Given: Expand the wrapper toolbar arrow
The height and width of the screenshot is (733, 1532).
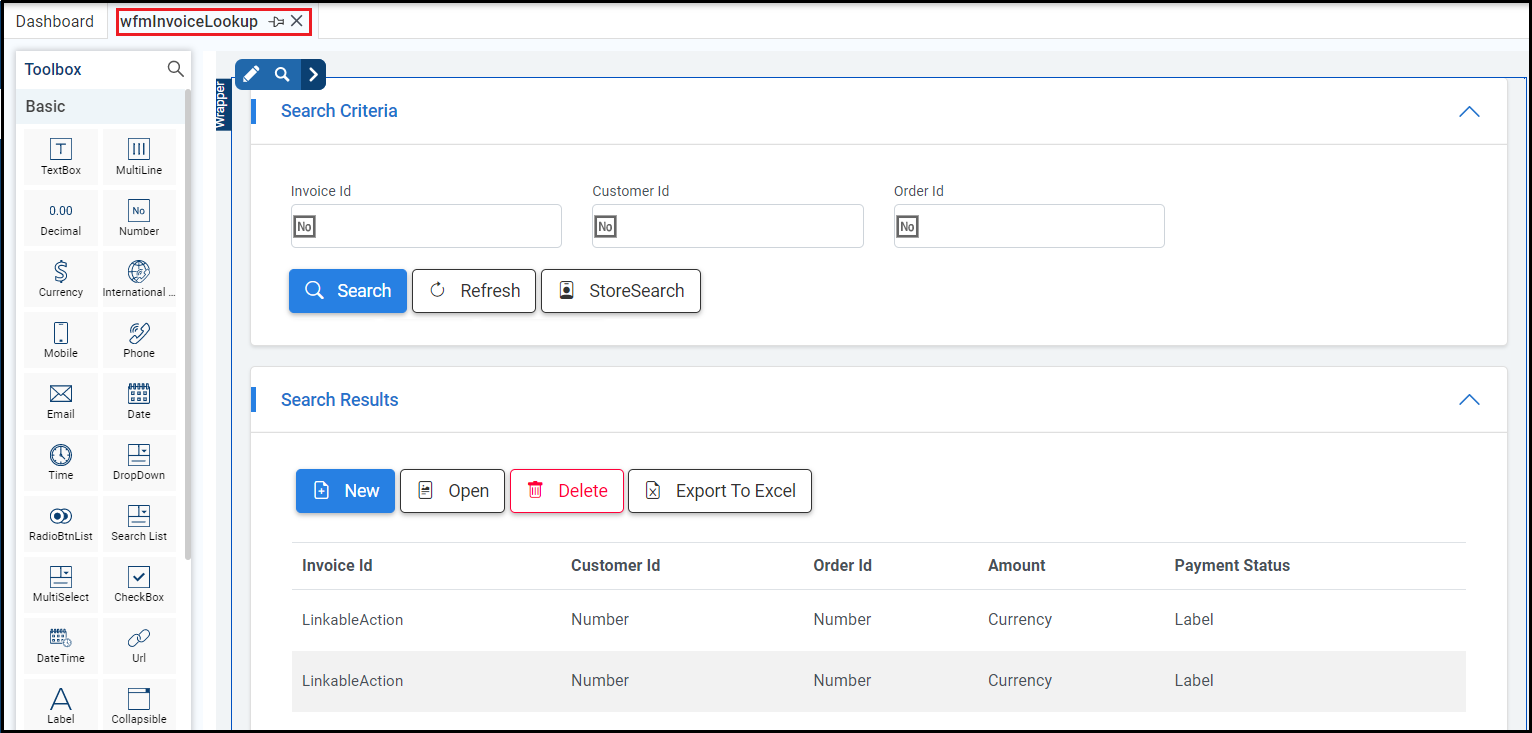Looking at the screenshot, I should click(x=313, y=74).
